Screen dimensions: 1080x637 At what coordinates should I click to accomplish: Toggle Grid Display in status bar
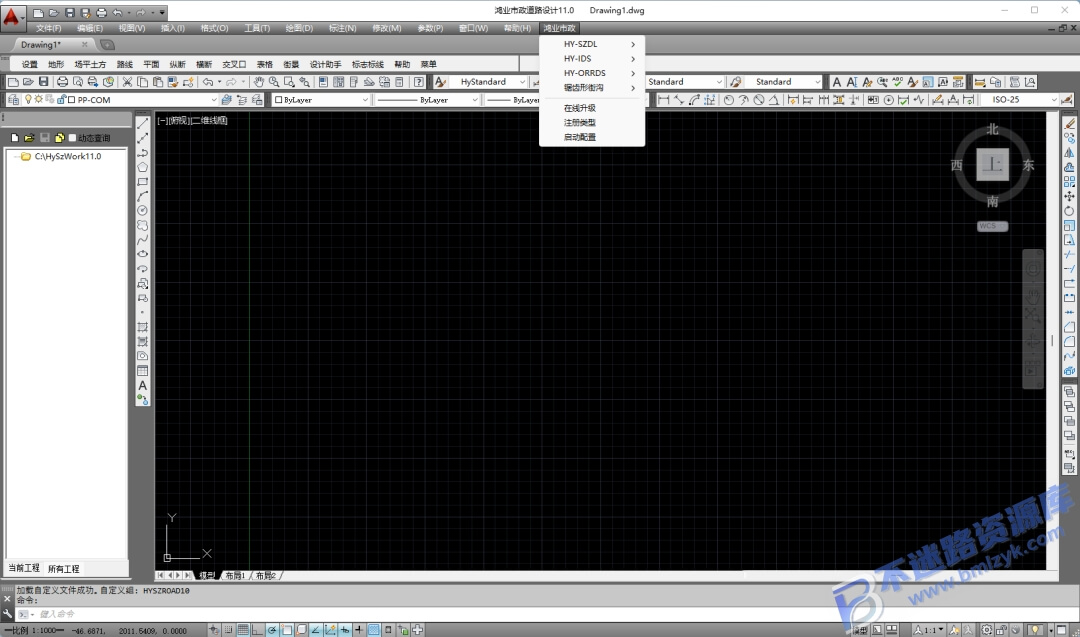[243, 629]
